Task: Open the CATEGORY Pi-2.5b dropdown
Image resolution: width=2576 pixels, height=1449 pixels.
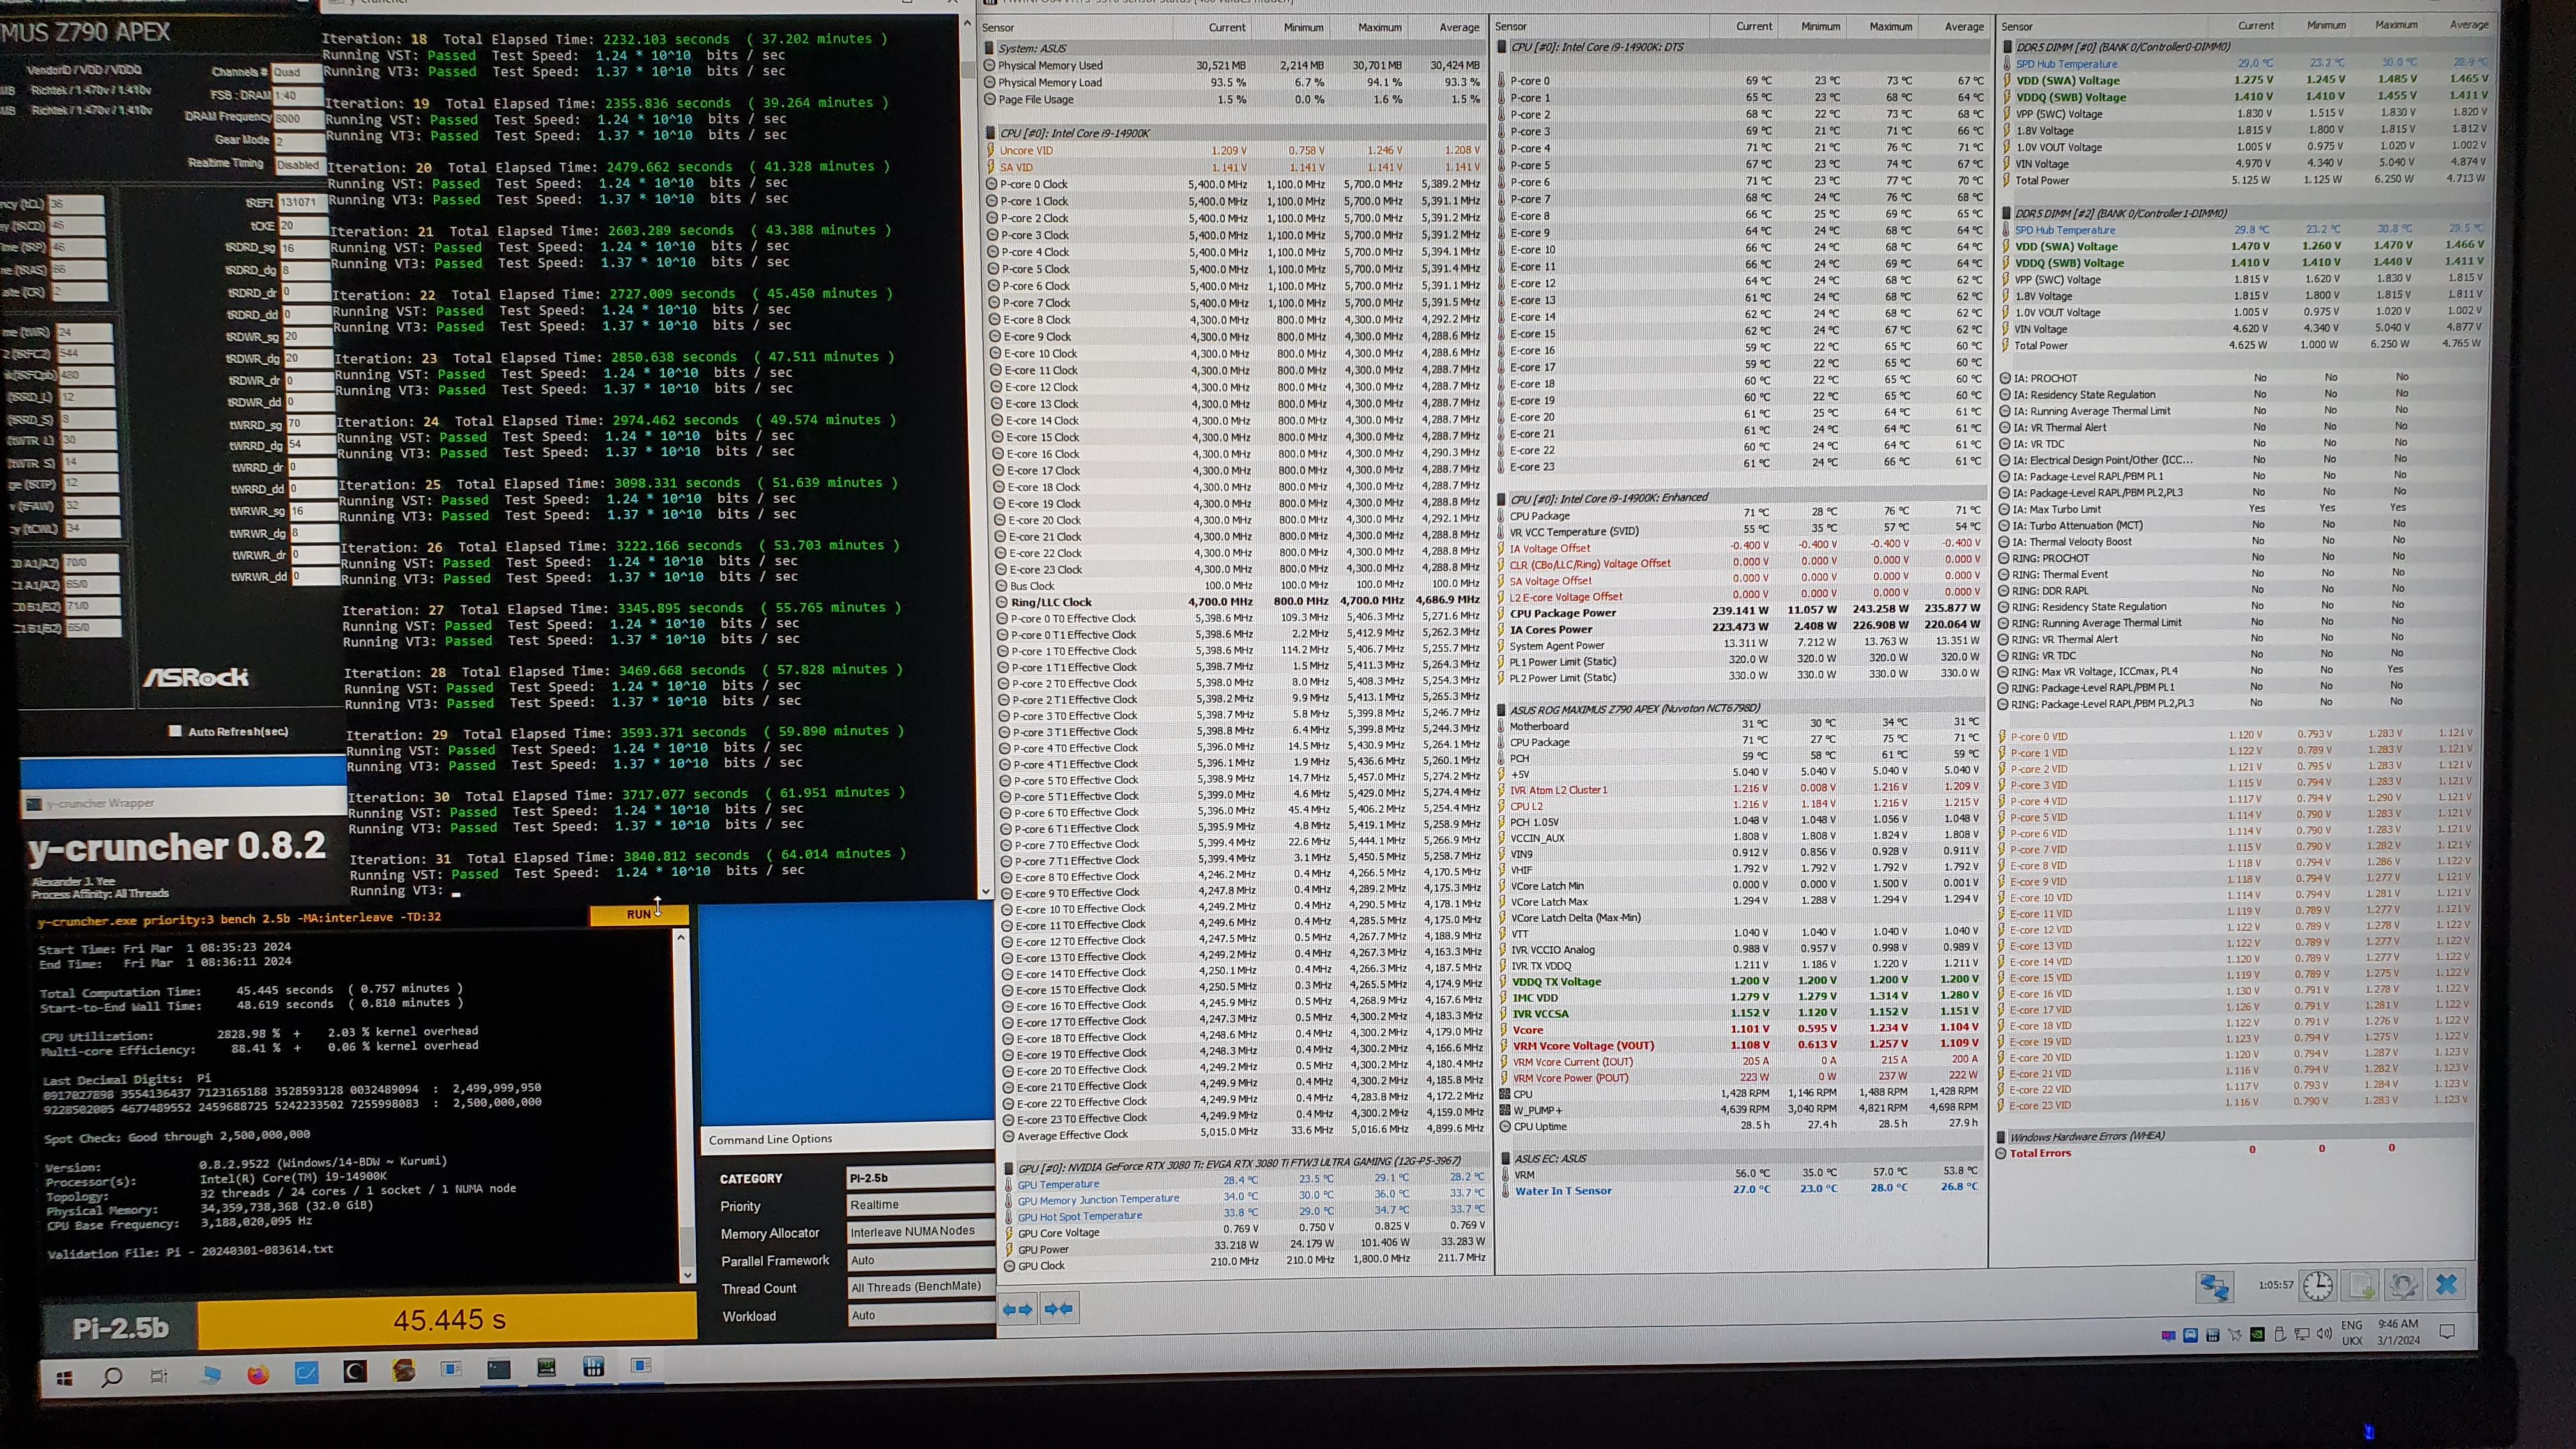Action: 920,1178
